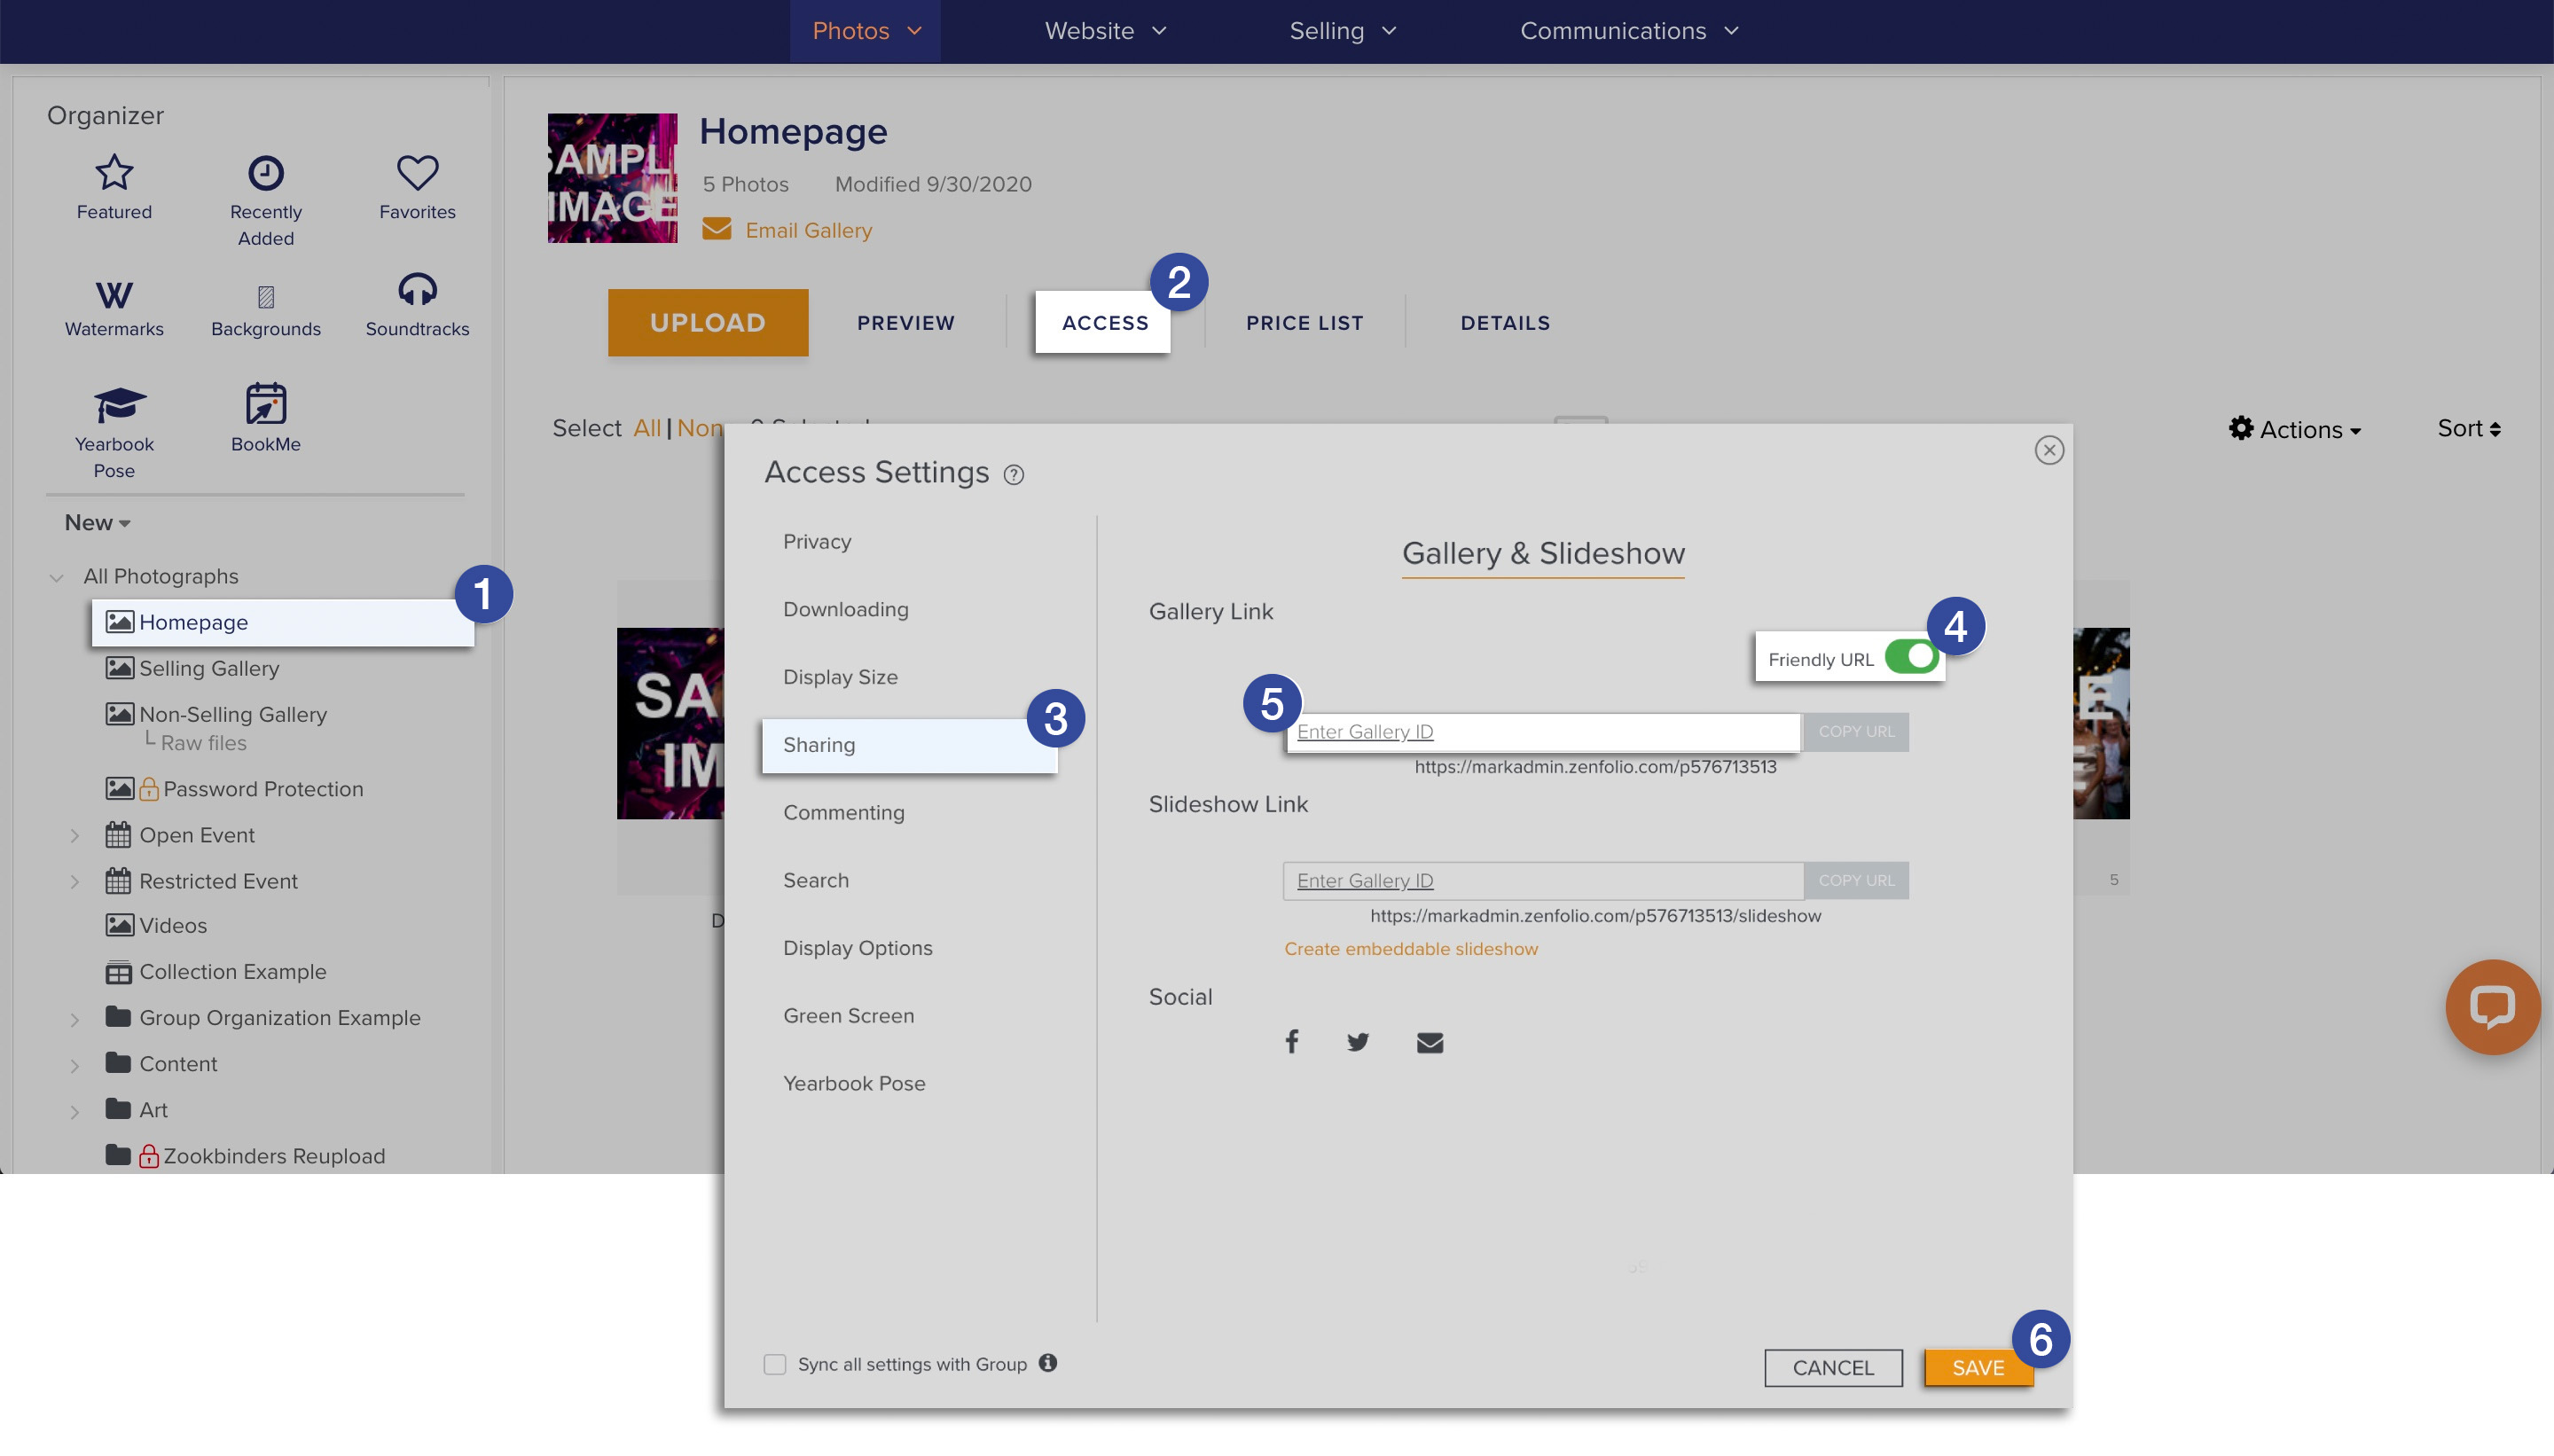Open the Website dropdown menu
Image resolution: width=2554 pixels, height=1456 pixels.
click(x=1106, y=31)
